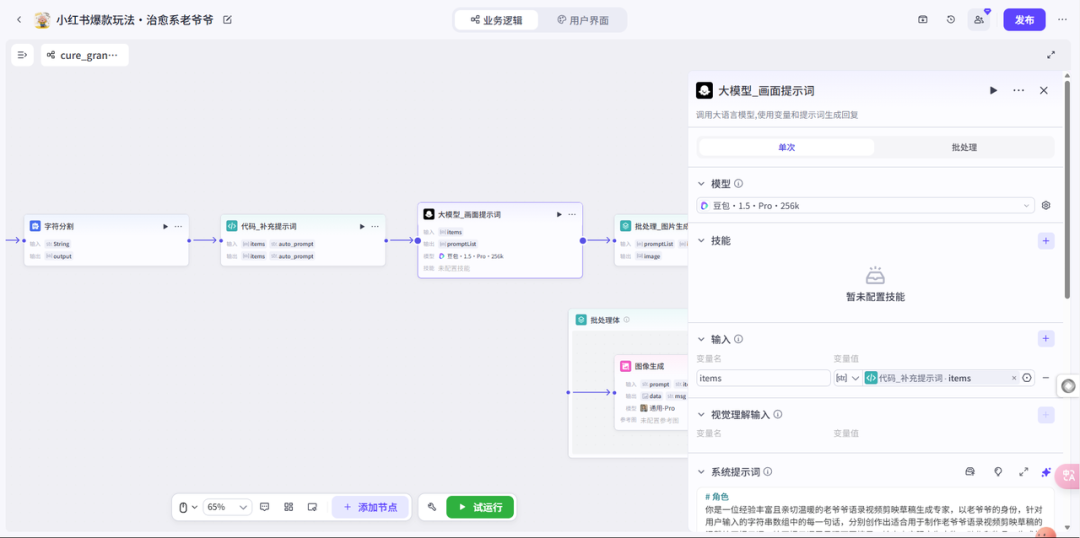Click the 批处理体 info icon
Screen dimensions: 1080x538
627,320
